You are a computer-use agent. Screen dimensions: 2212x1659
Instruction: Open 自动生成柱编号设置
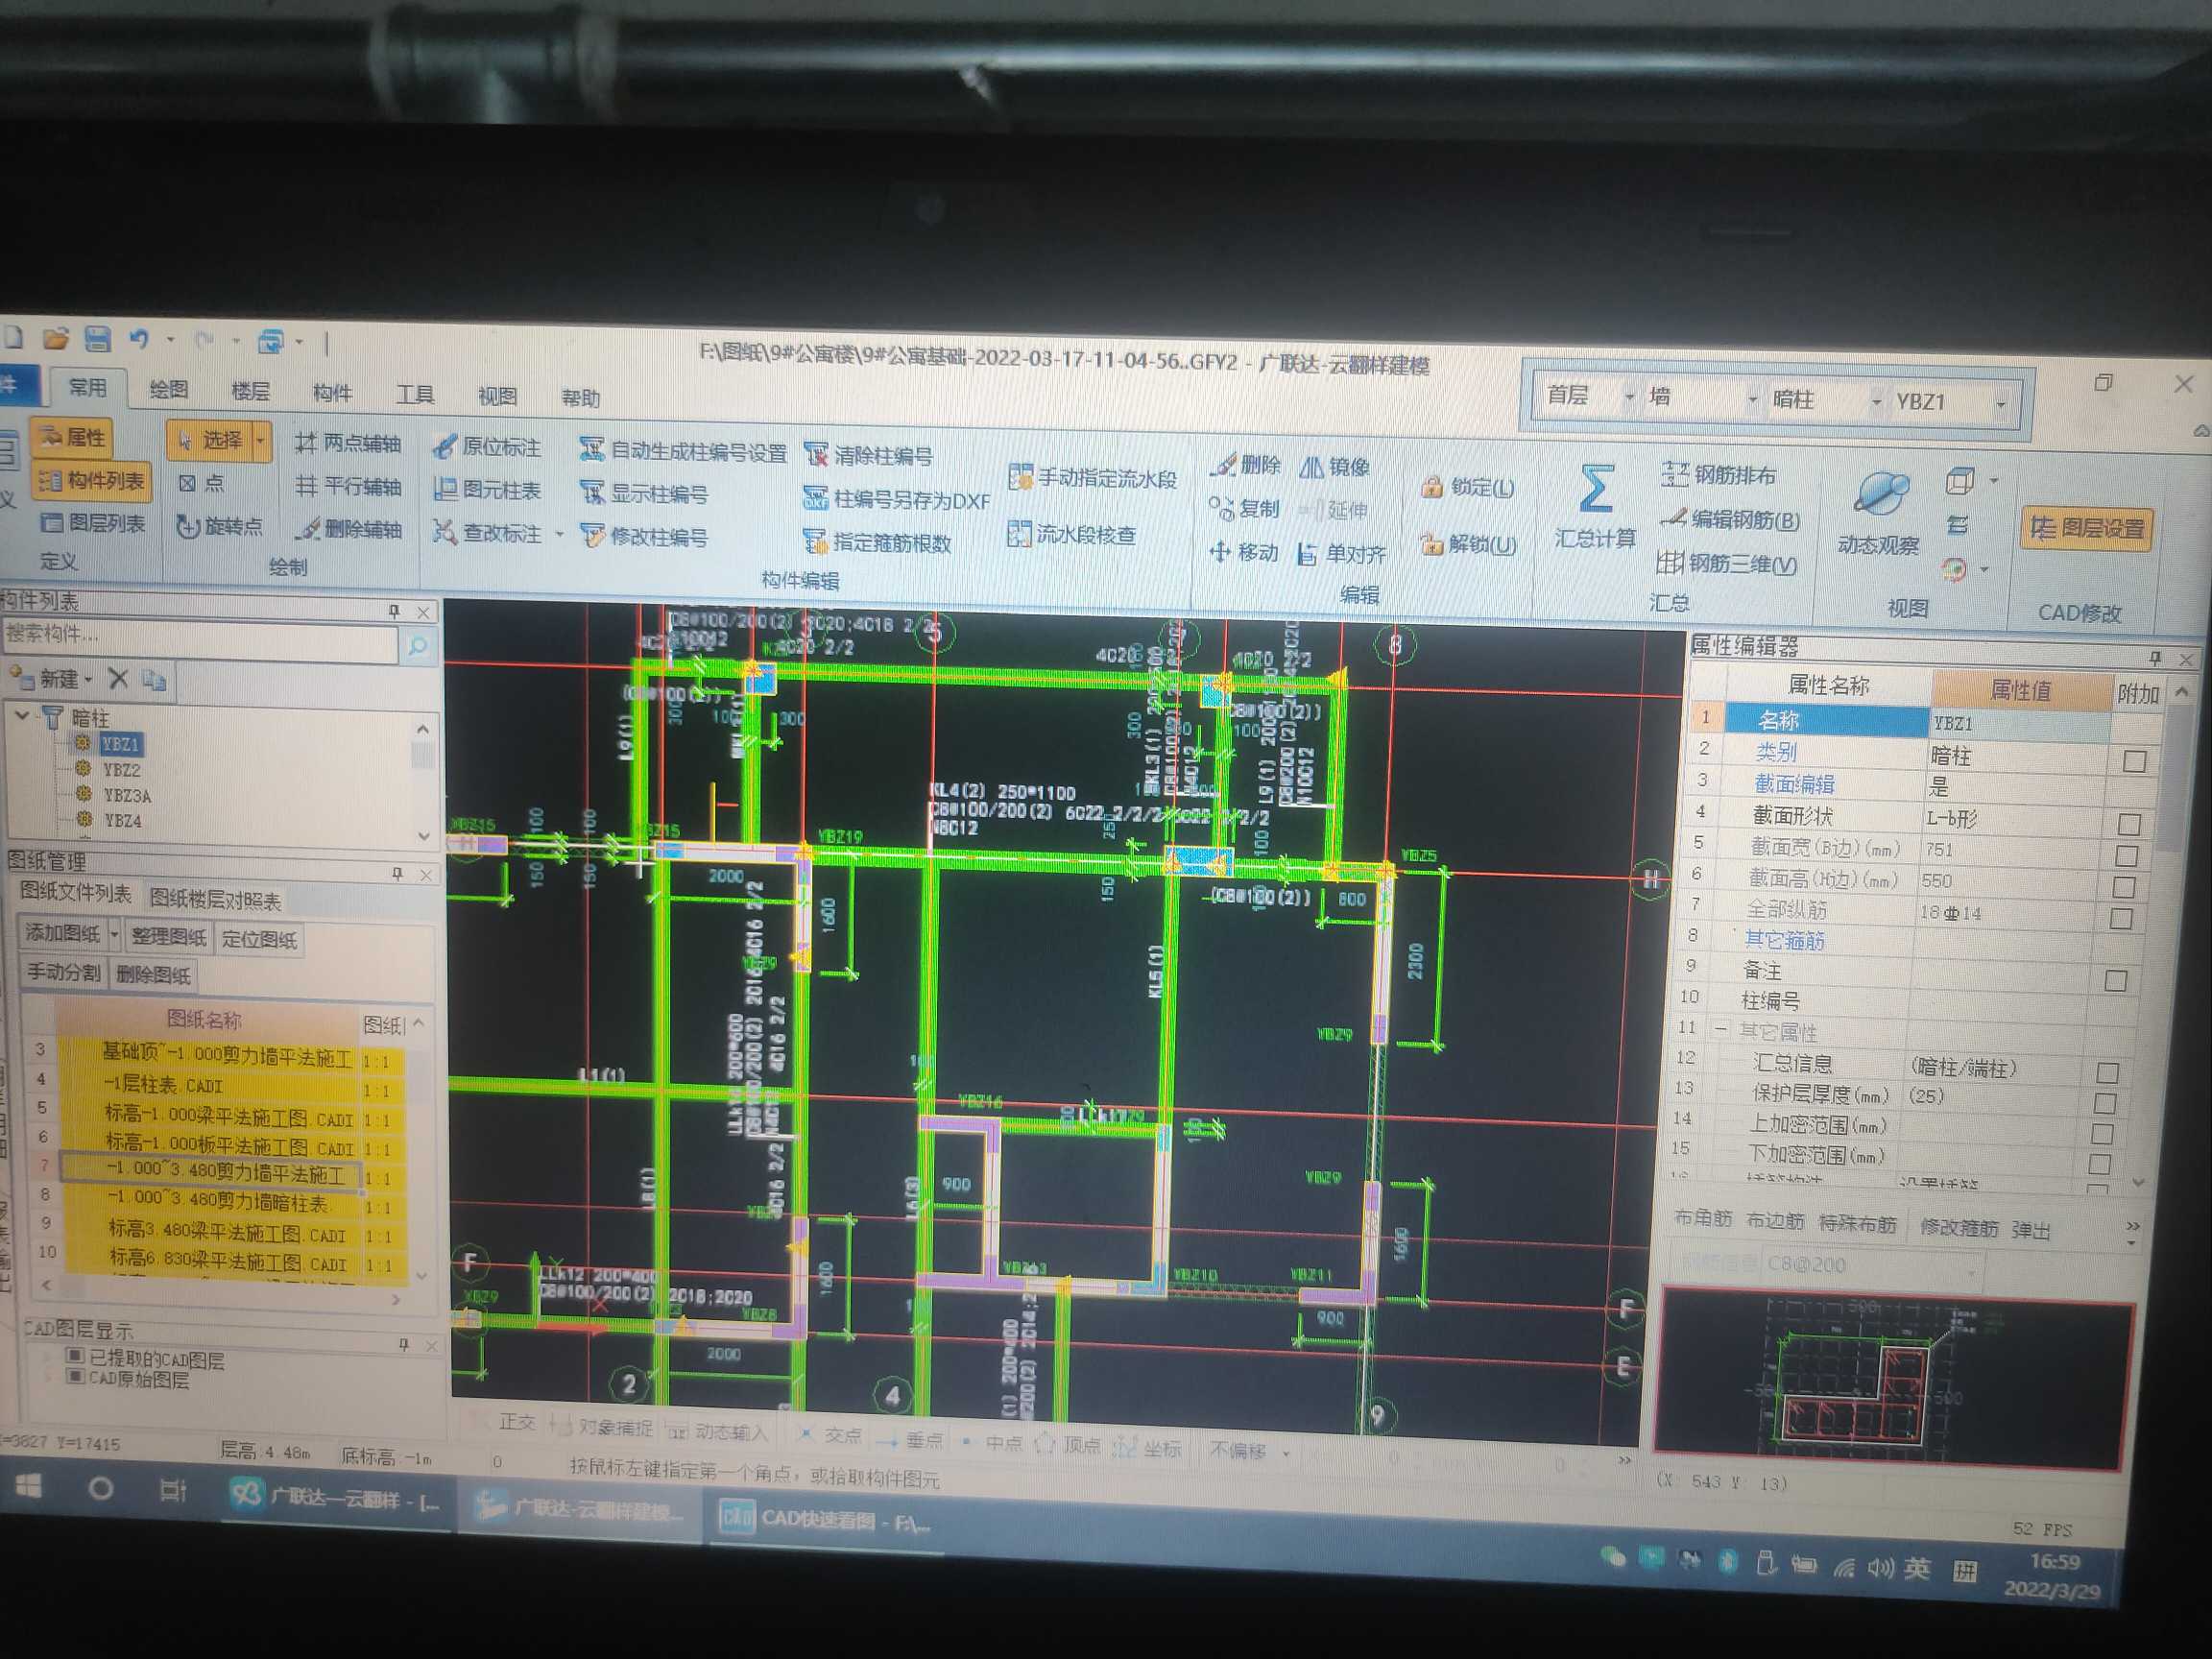click(683, 451)
